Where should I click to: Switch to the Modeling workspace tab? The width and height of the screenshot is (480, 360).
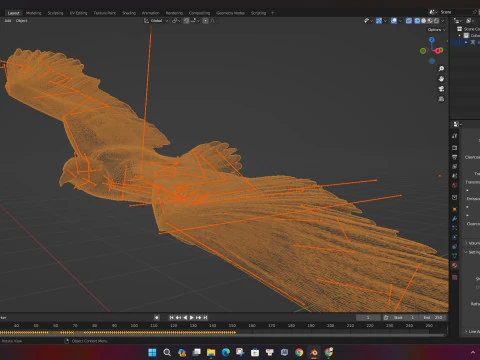point(33,13)
